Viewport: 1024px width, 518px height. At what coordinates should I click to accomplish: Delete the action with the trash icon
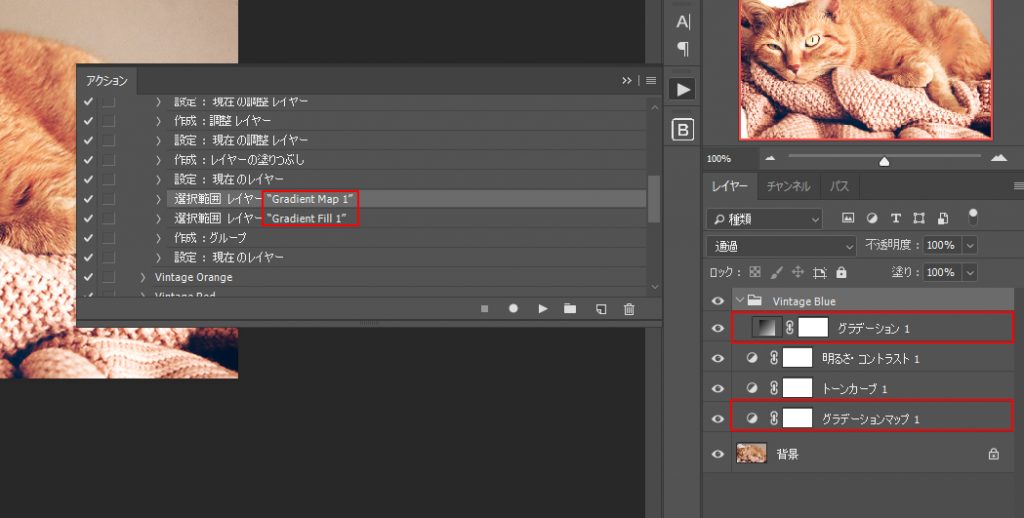pos(629,309)
